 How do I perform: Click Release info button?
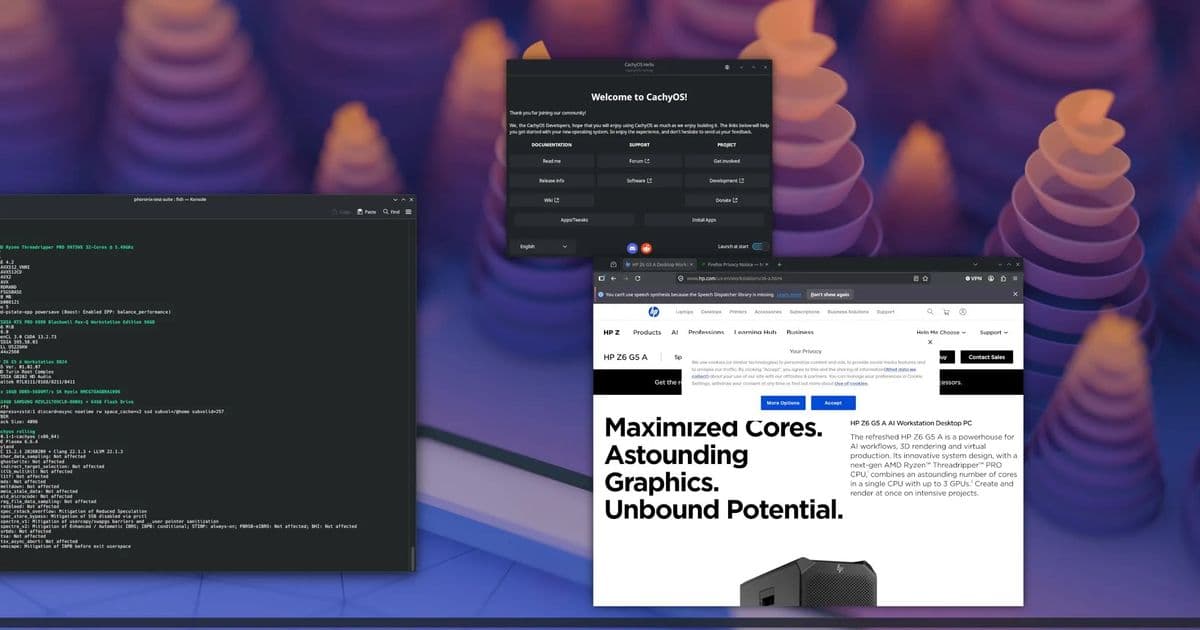pyautogui.click(x=552, y=181)
